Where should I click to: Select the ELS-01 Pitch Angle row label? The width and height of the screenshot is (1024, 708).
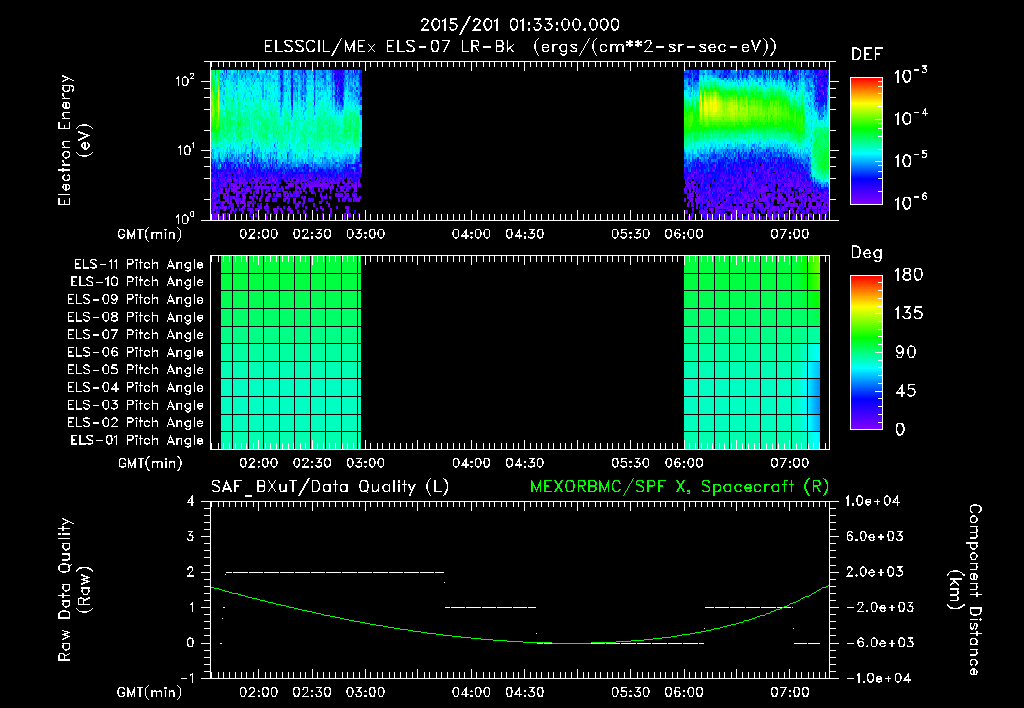[x=136, y=440]
